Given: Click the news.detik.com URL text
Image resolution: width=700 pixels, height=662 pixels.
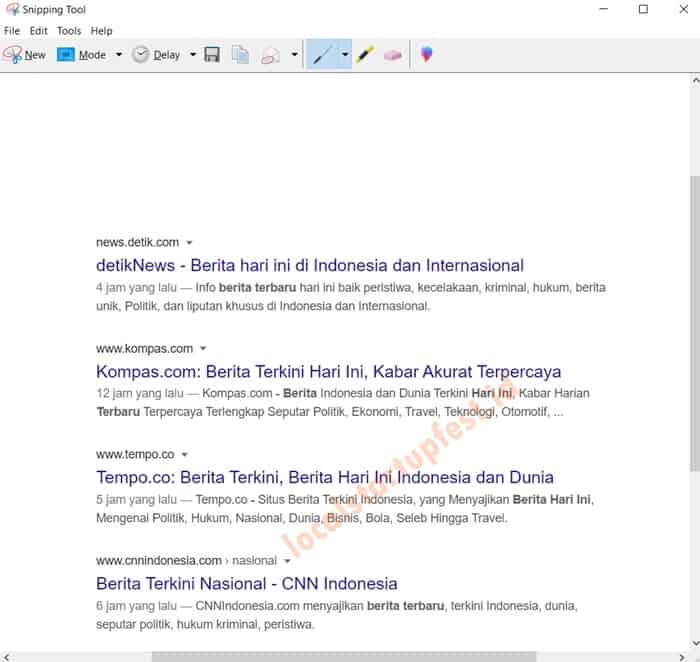Looking at the screenshot, I should (x=138, y=242).
